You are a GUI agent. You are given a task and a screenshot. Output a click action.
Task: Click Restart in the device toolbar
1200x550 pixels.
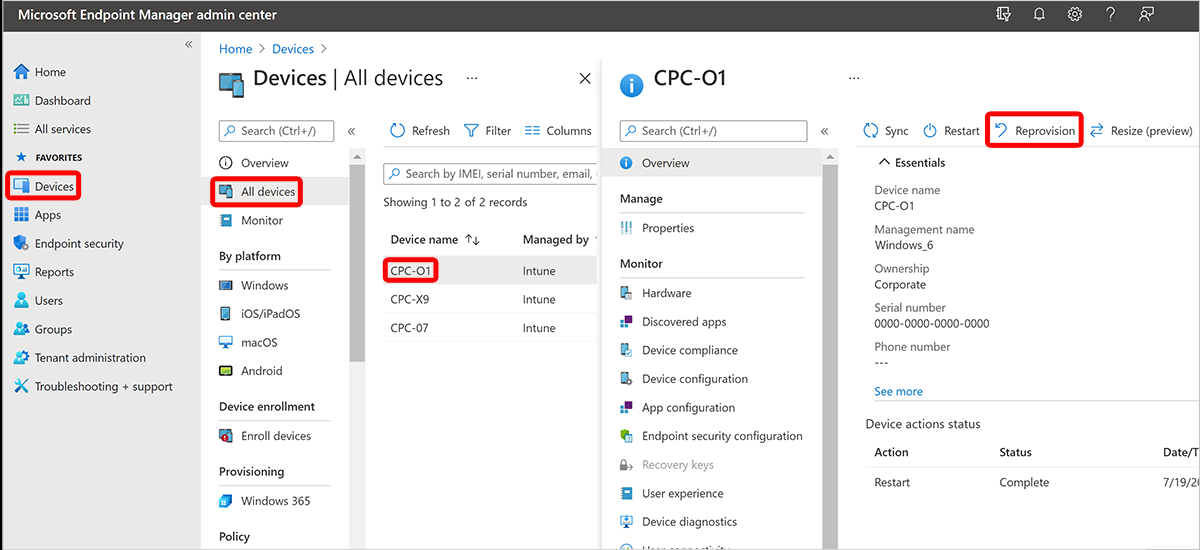click(951, 131)
